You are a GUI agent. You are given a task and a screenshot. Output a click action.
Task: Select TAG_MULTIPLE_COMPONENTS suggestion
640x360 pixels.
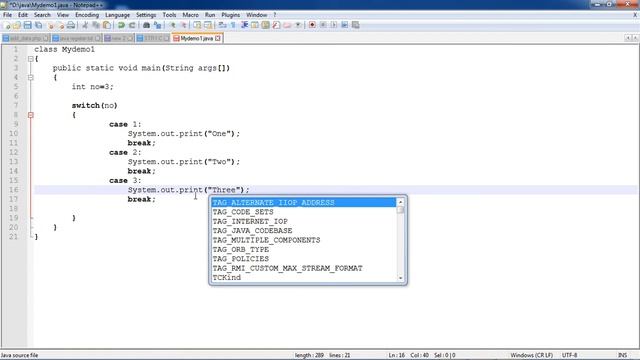pyautogui.click(x=304, y=240)
